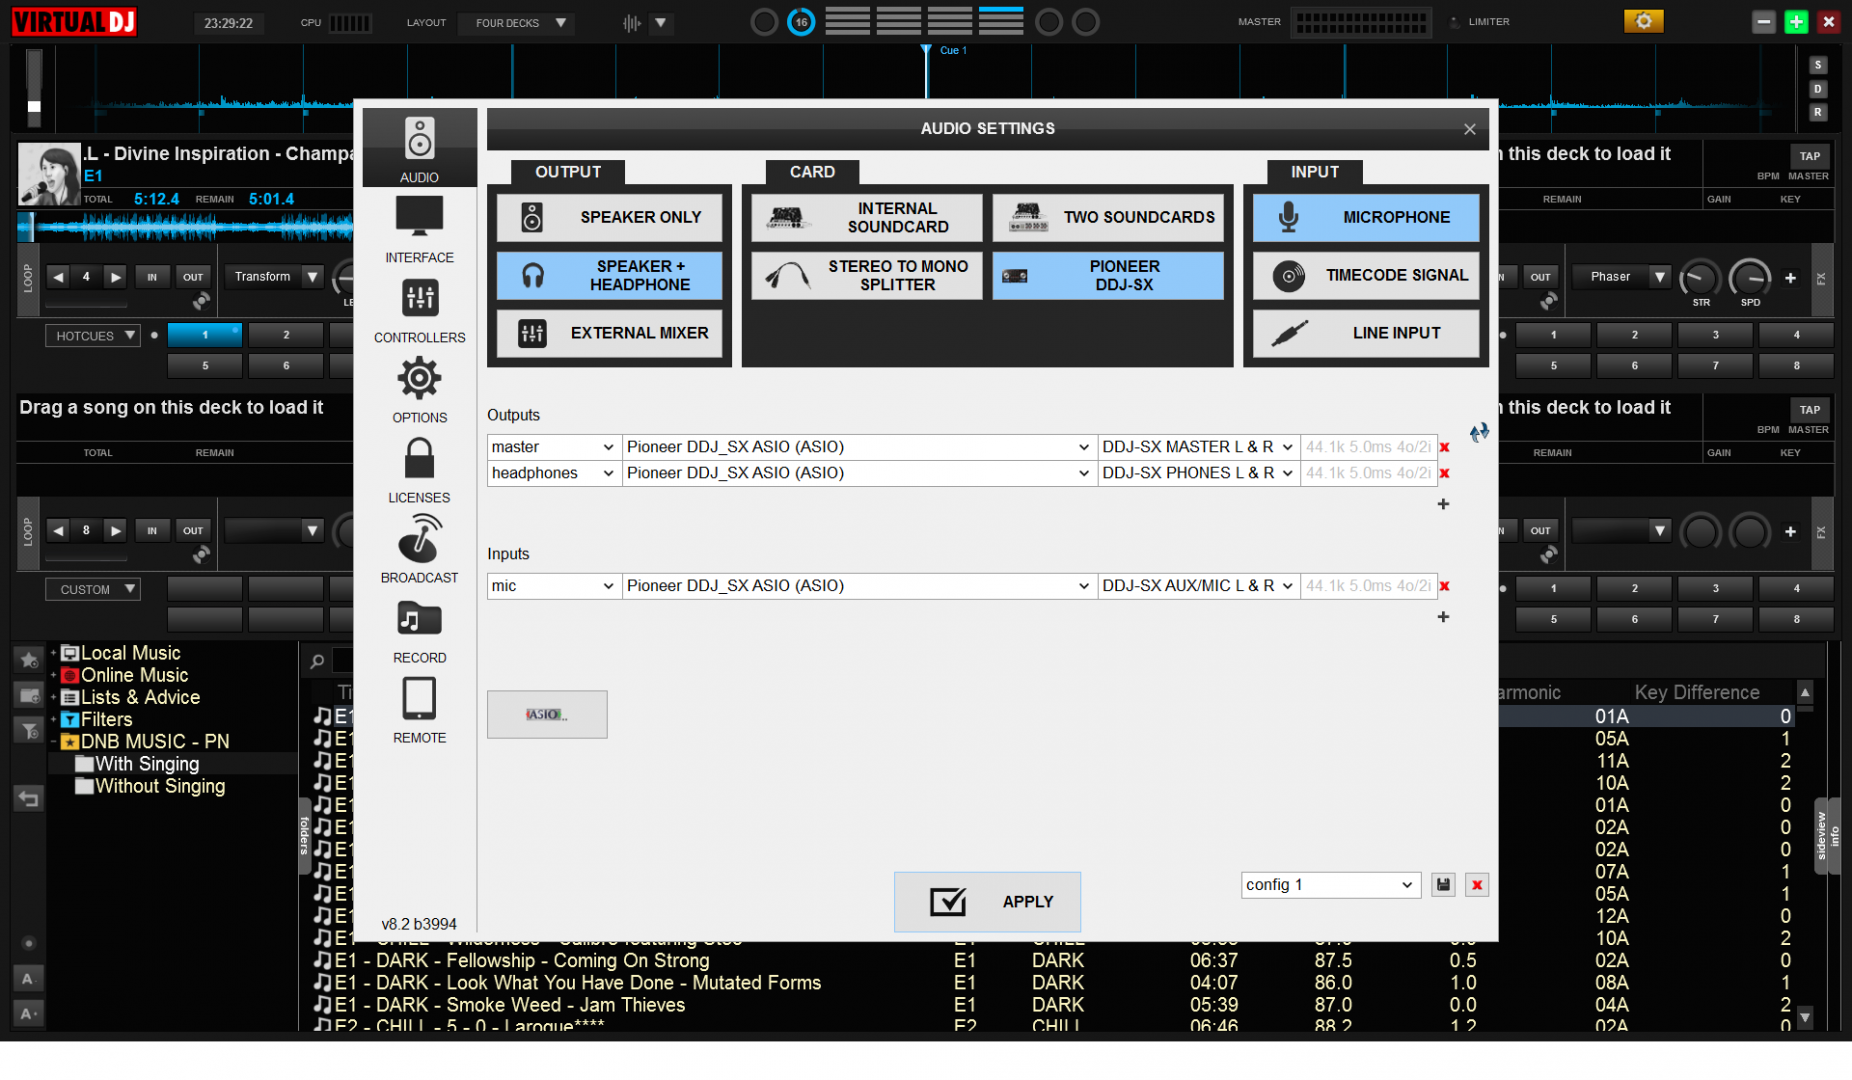Open the config 1 preset dropdown
1852x1080 pixels.
(1331, 885)
